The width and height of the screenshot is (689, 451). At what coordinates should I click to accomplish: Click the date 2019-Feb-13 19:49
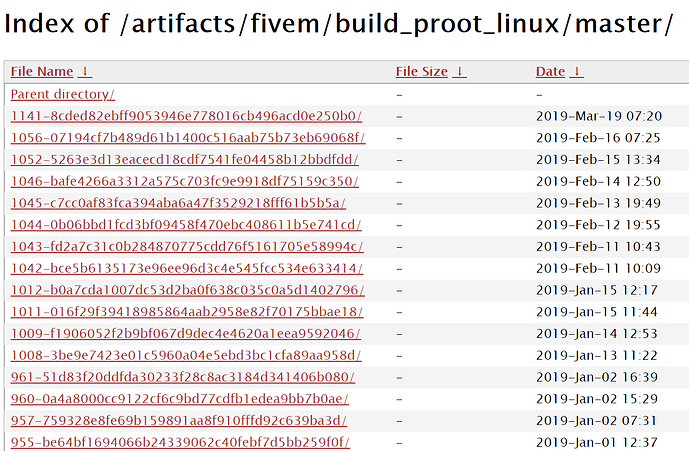[x=598, y=203]
